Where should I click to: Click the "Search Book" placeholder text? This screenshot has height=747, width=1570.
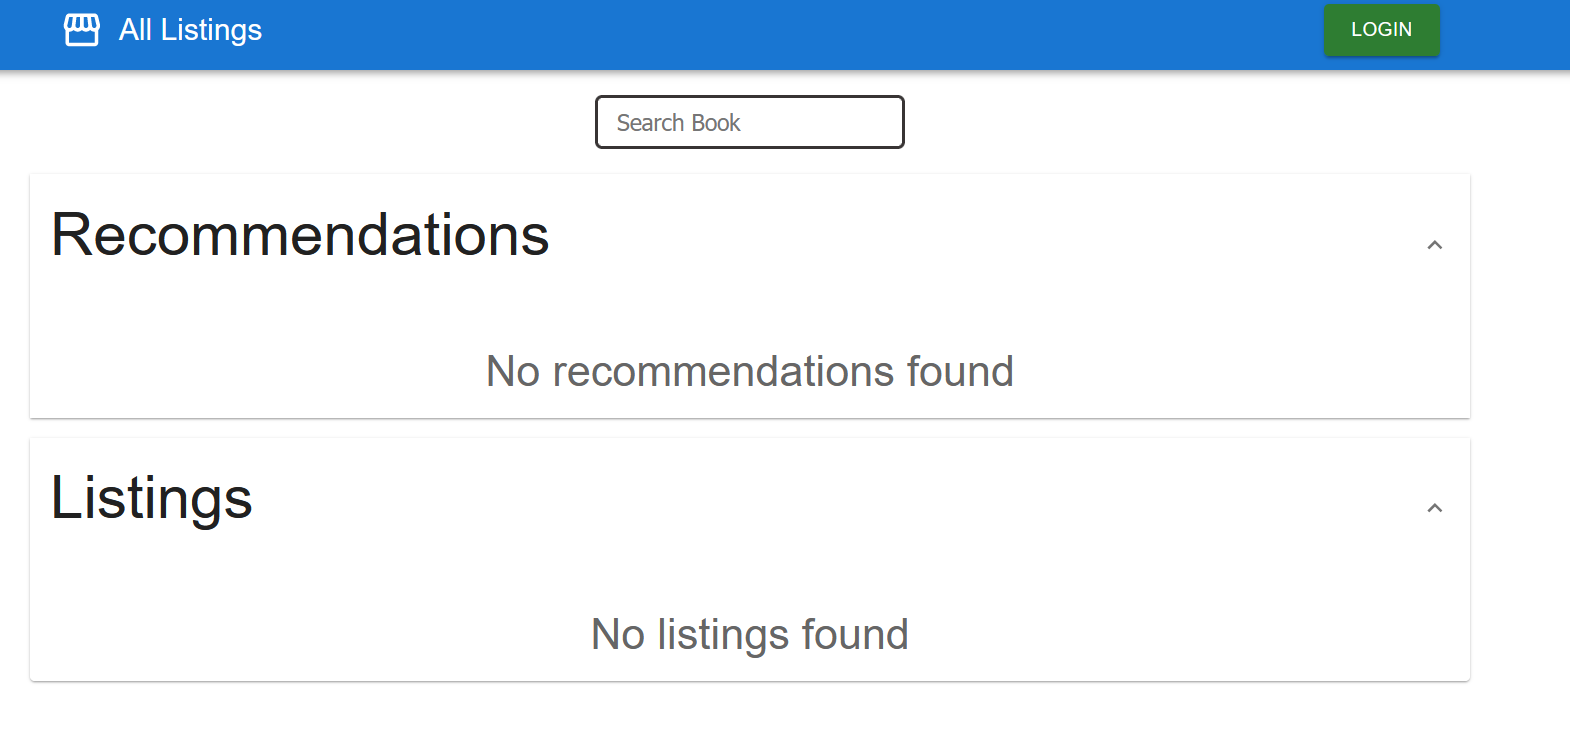[x=678, y=123]
